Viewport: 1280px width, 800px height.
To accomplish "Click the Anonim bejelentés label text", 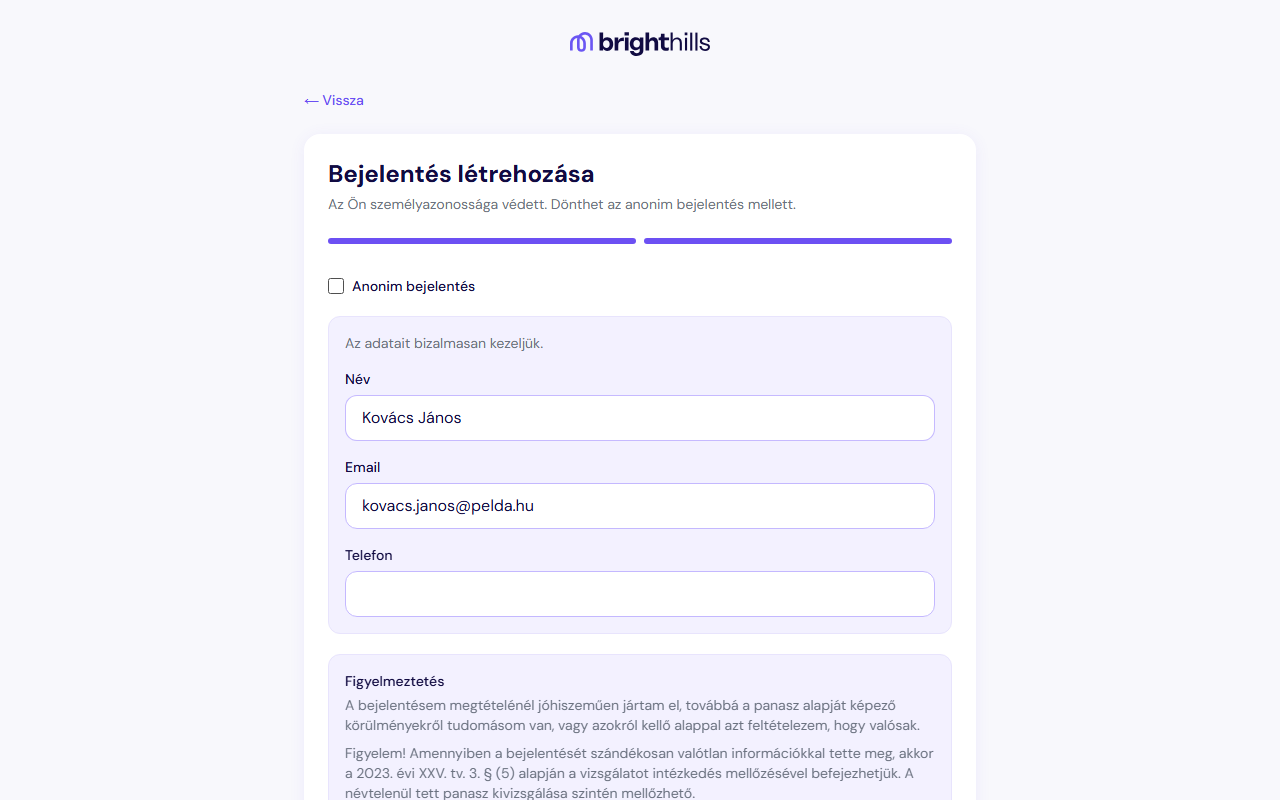I will pos(413,286).
